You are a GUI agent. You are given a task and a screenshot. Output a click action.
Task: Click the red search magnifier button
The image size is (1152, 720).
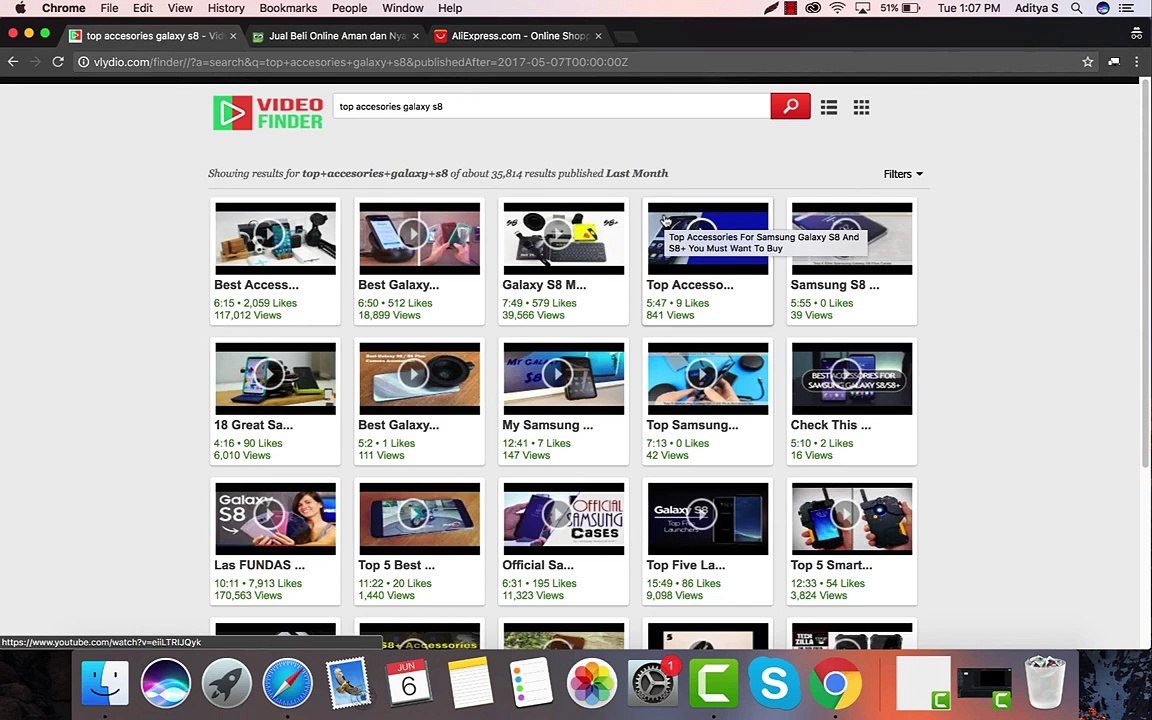pos(791,107)
